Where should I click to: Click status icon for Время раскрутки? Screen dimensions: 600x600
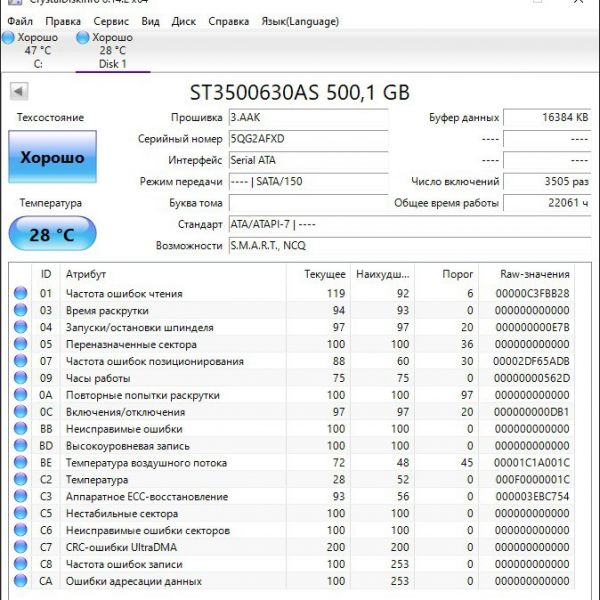(20, 310)
